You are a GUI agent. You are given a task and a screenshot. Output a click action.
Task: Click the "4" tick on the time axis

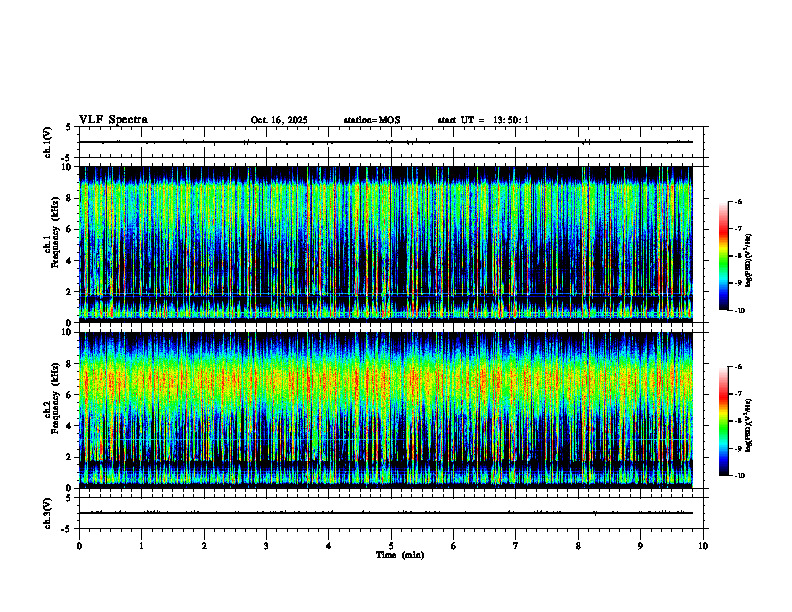[328, 546]
